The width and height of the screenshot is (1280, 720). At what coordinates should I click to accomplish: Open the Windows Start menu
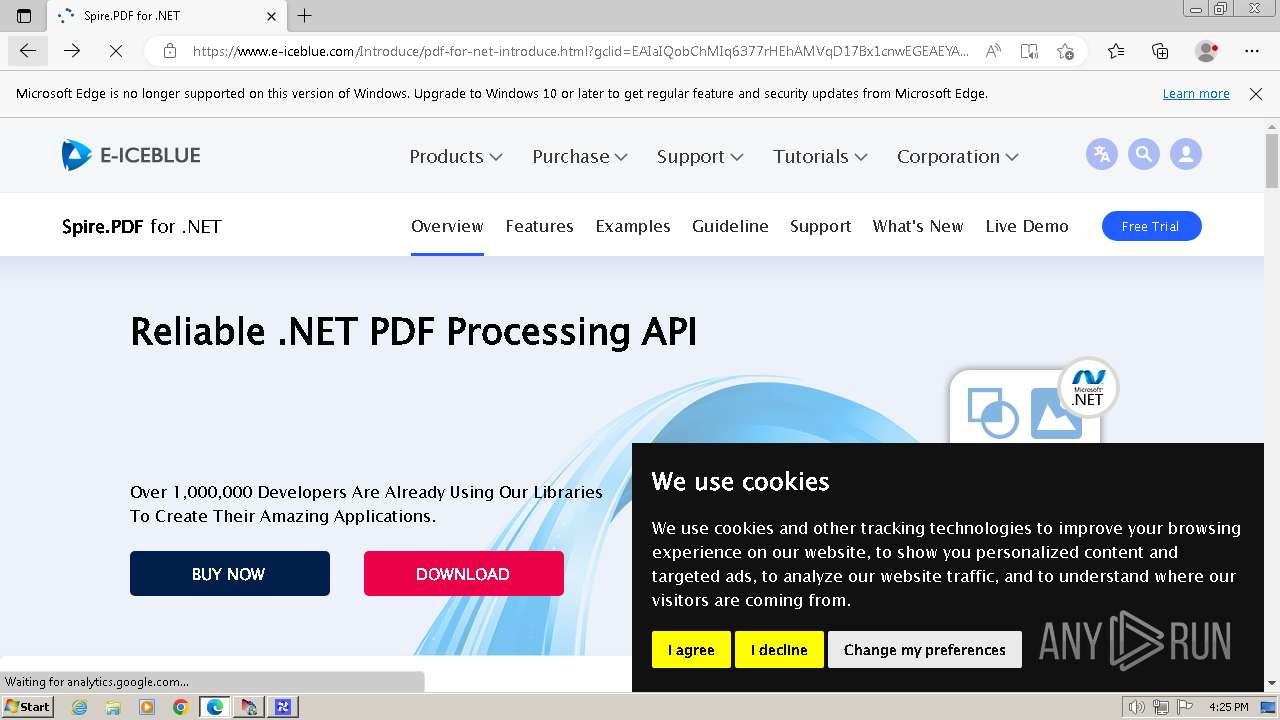point(27,707)
